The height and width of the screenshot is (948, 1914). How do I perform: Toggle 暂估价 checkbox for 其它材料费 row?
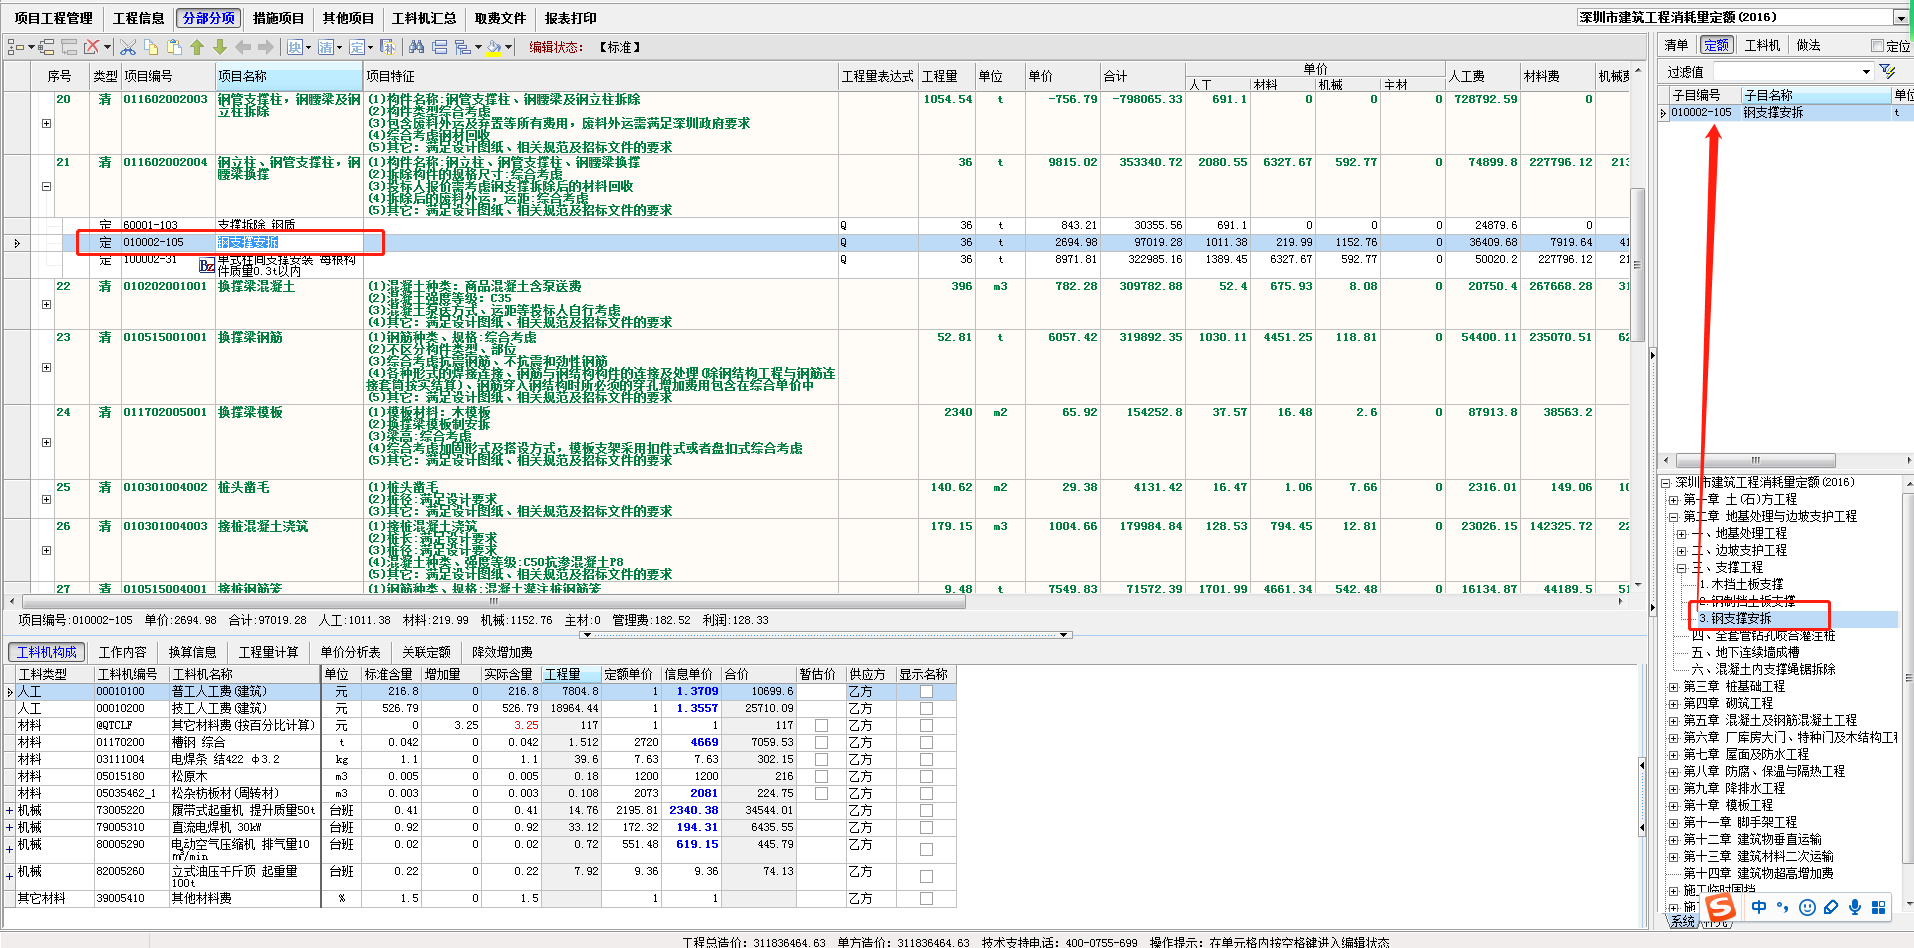(x=821, y=725)
